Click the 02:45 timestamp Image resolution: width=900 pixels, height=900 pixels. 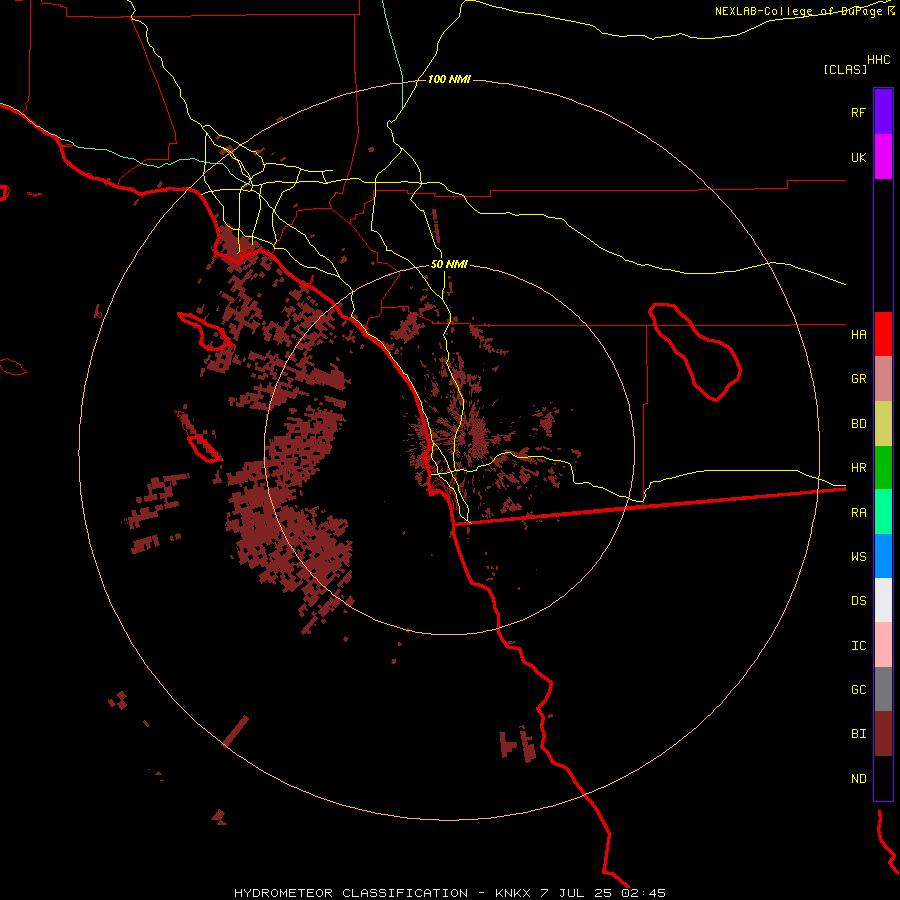[643, 893]
